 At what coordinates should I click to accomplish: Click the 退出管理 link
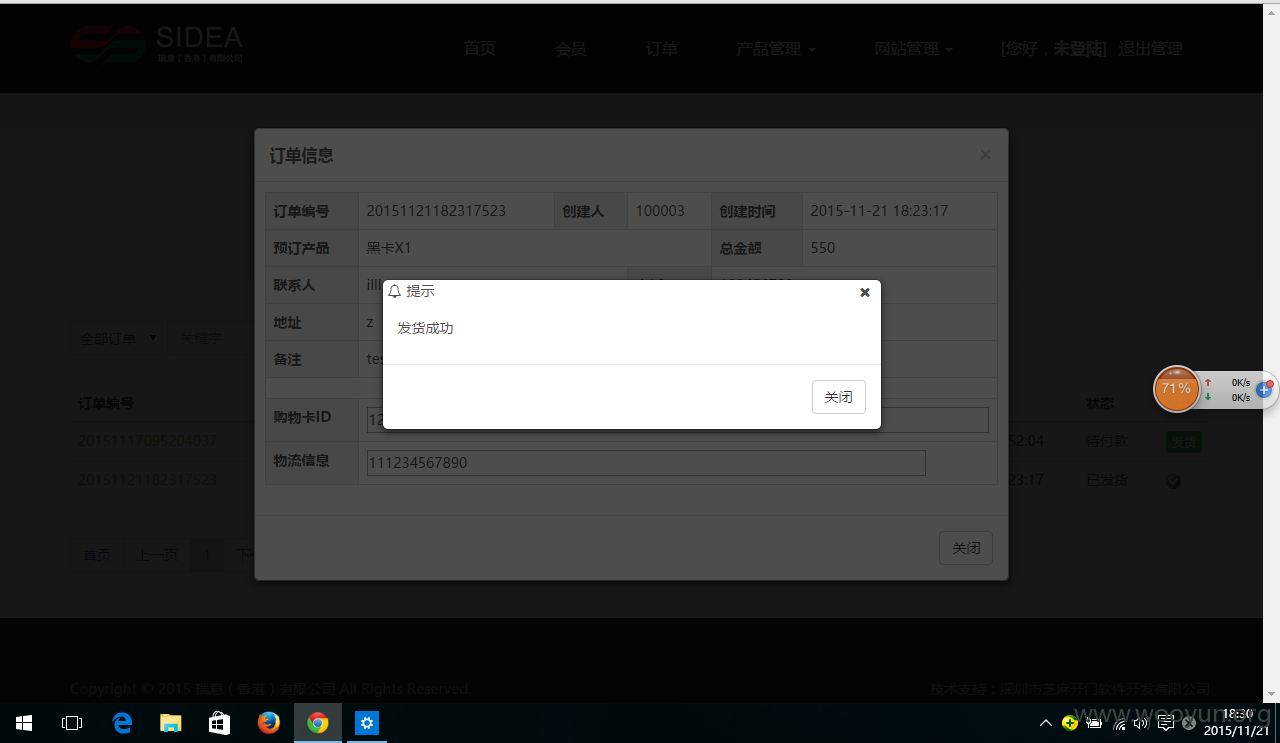tap(1150, 48)
